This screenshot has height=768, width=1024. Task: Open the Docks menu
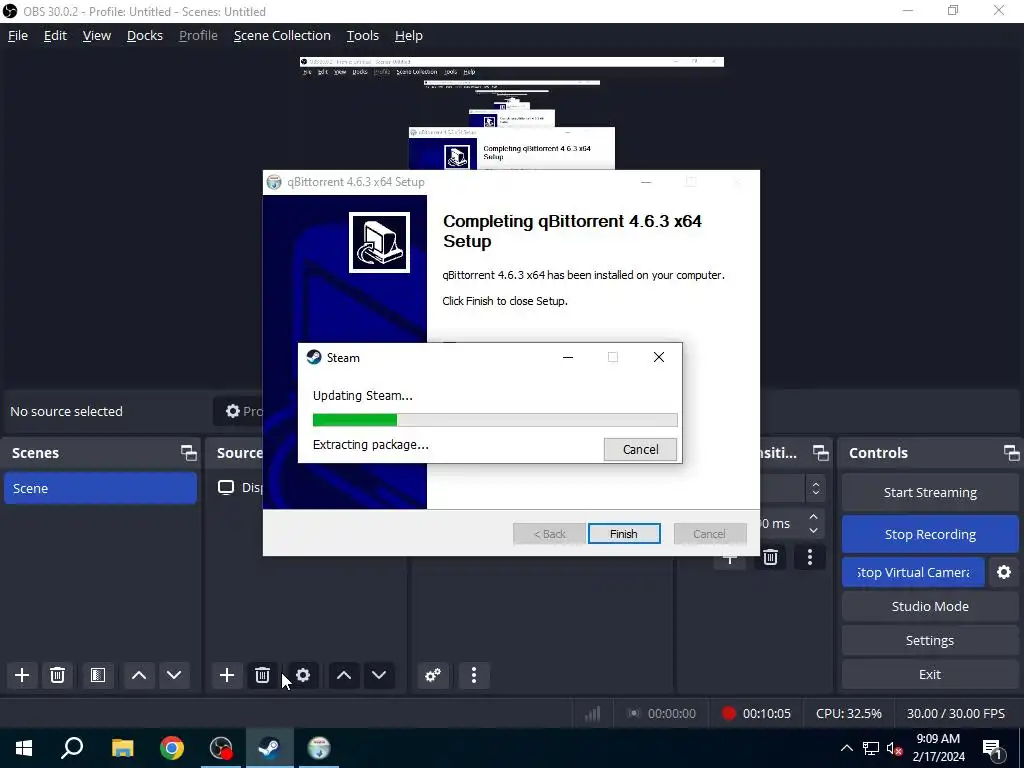(144, 35)
